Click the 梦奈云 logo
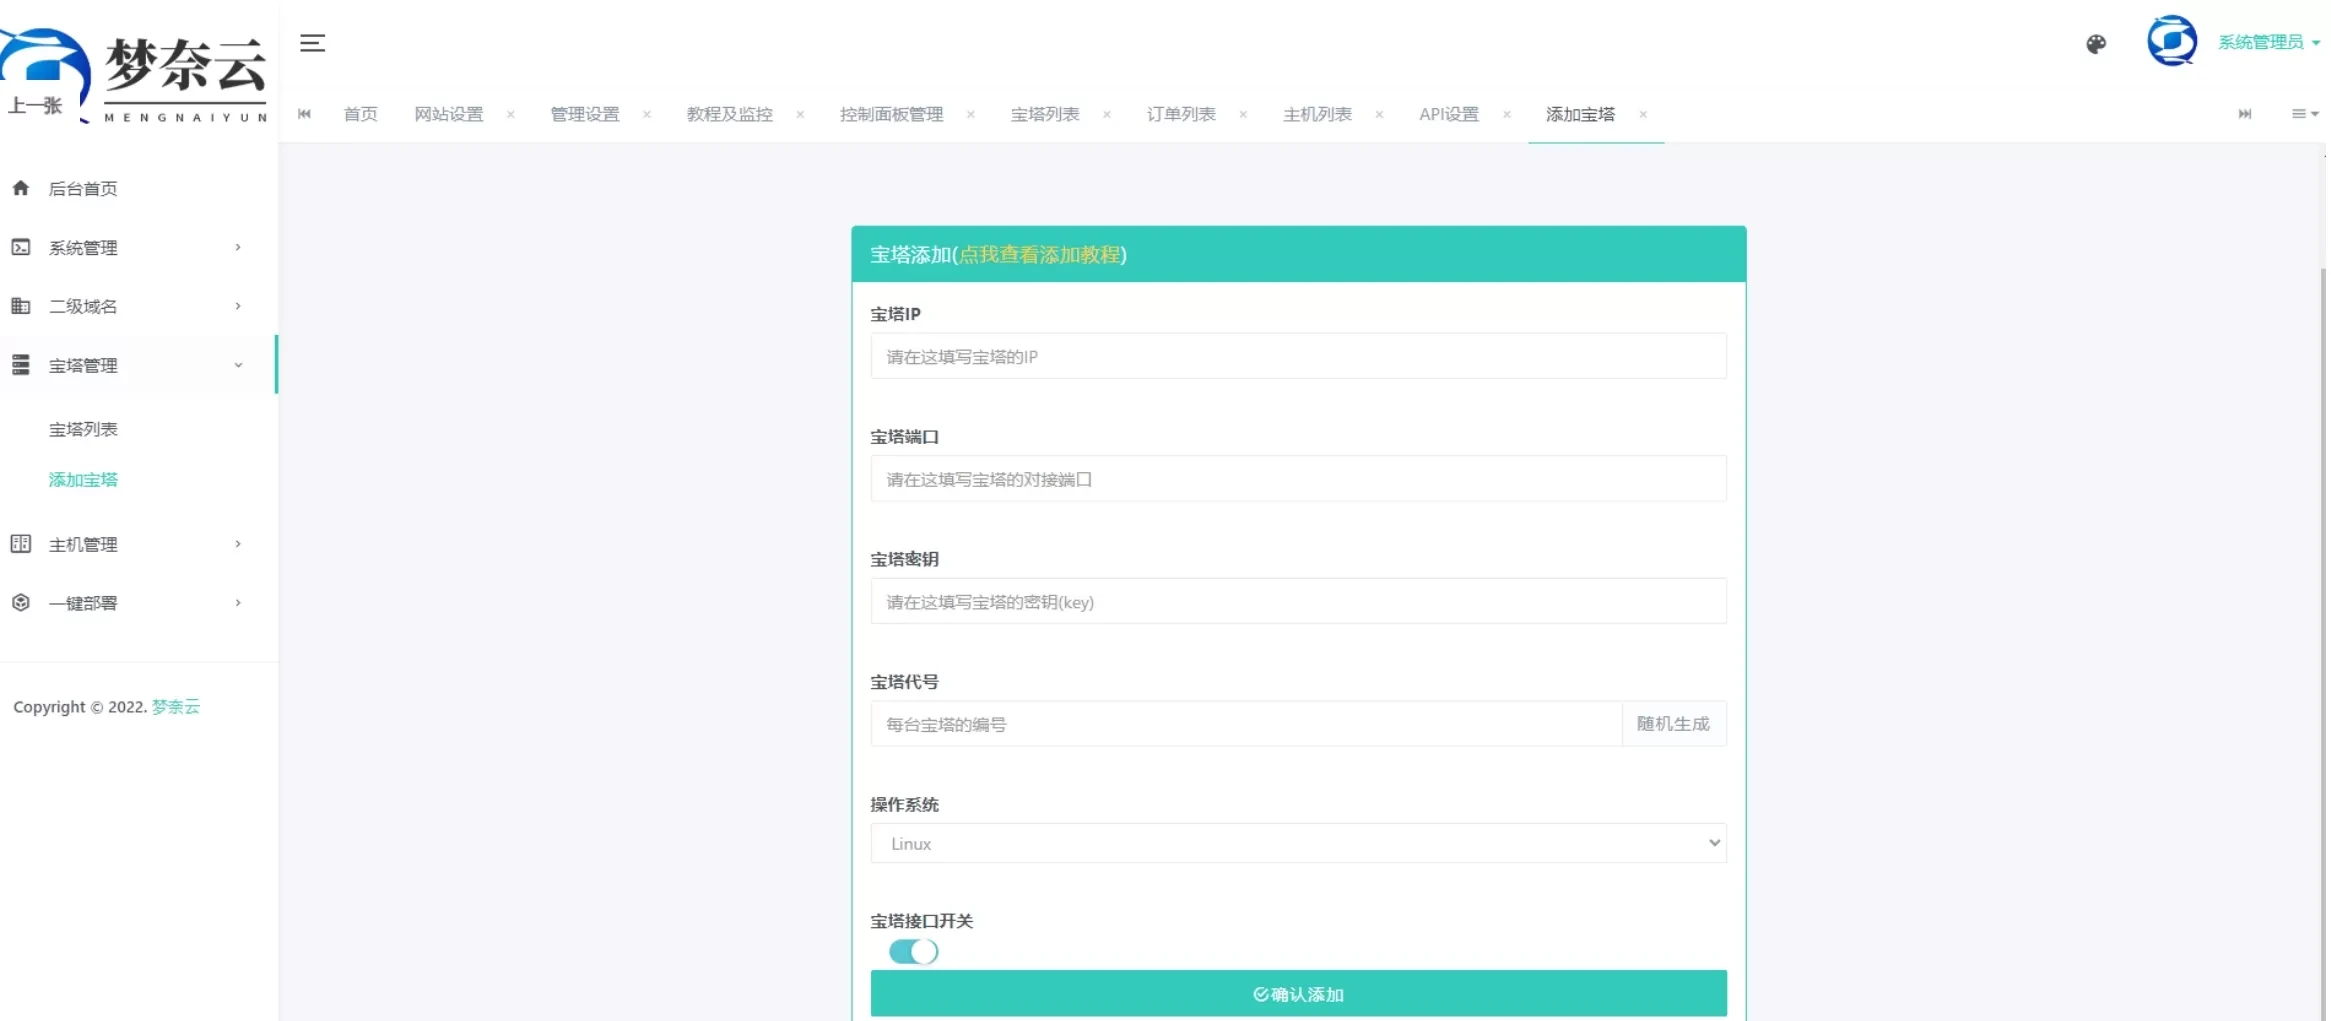Image resolution: width=2331 pixels, height=1021 pixels. click(x=136, y=74)
